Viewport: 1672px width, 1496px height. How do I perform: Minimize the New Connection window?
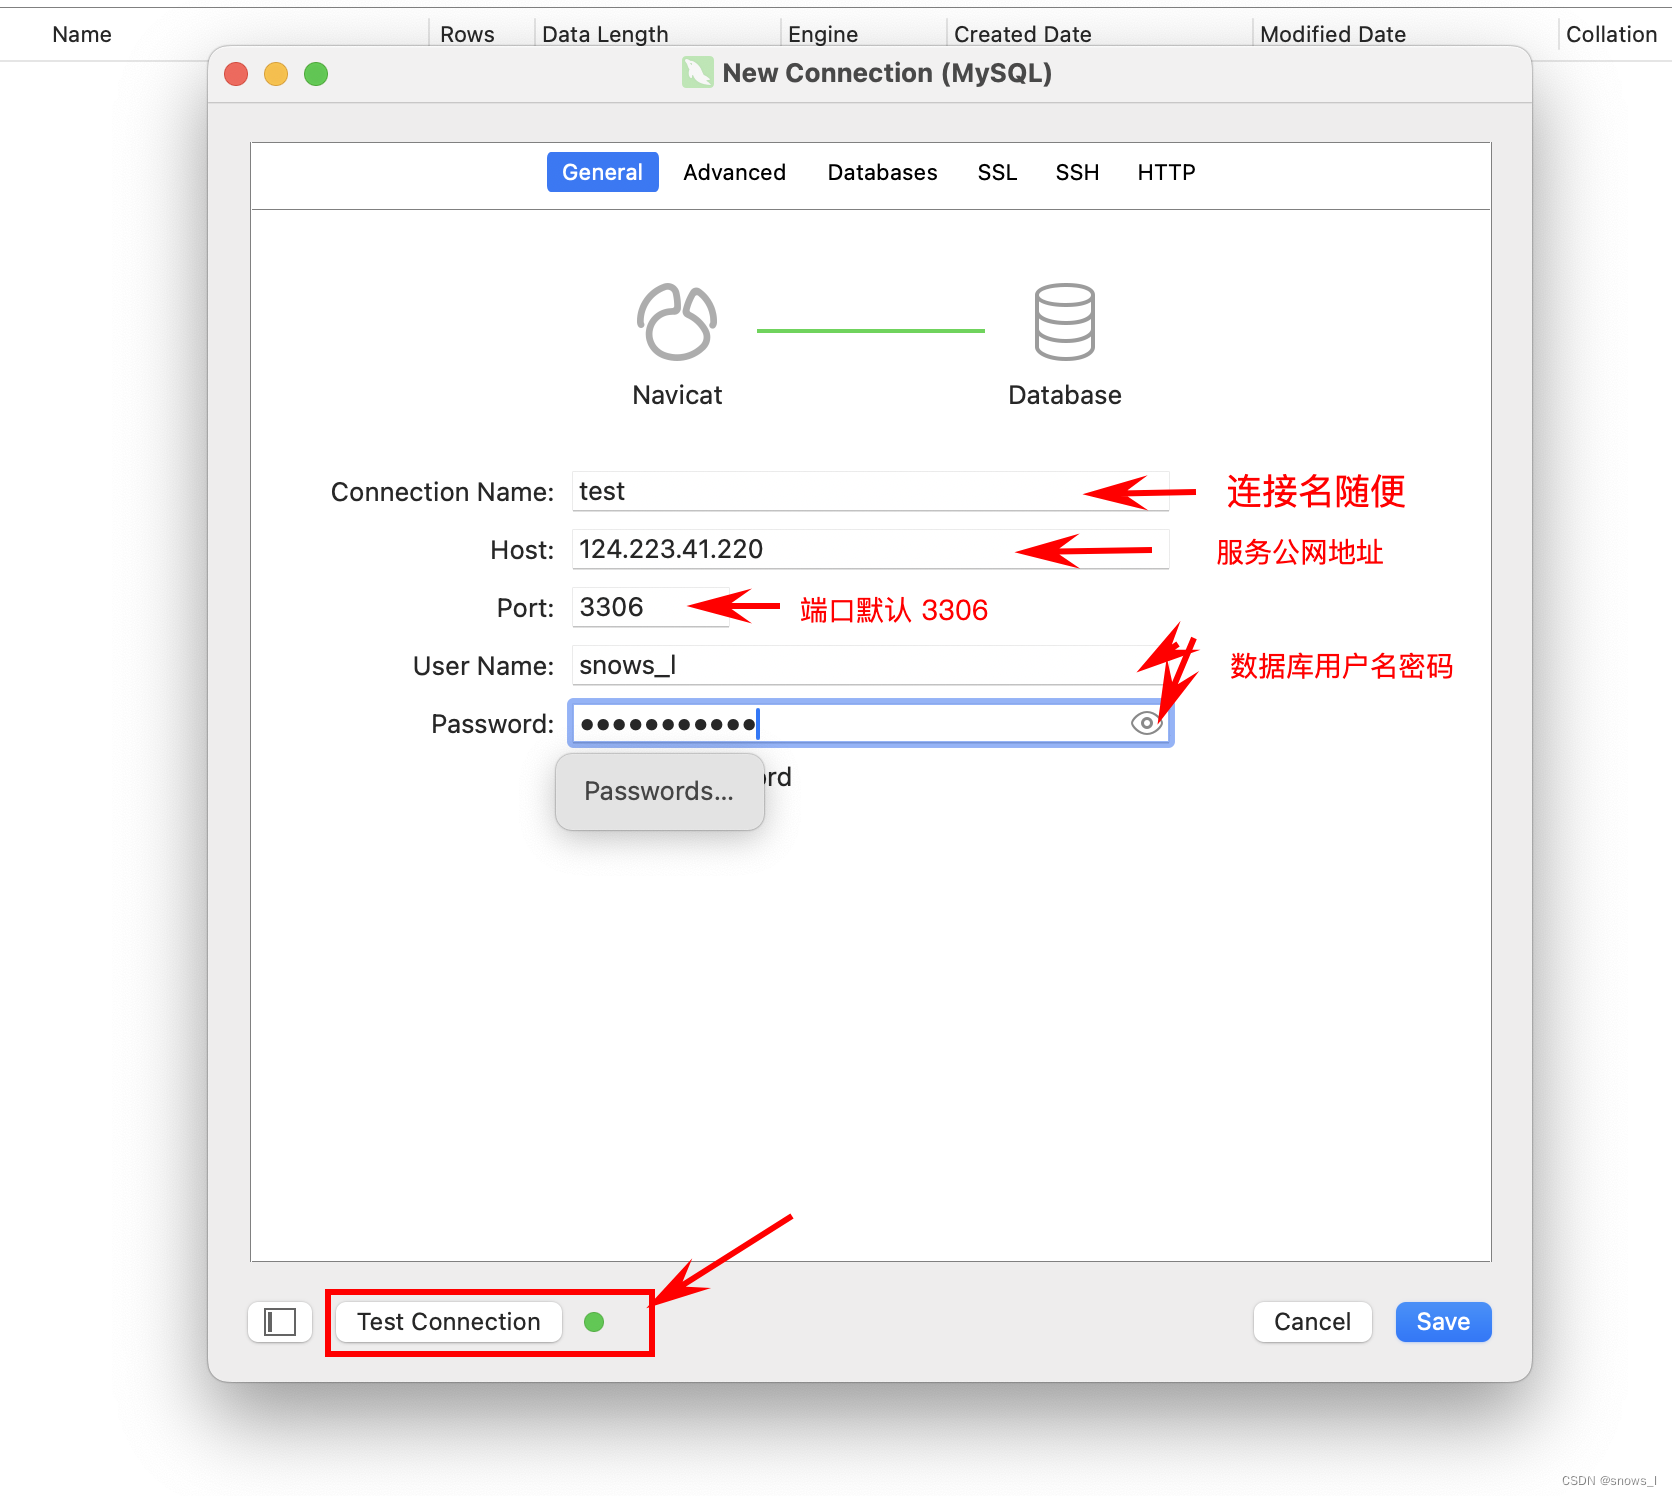(x=276, y=74)
